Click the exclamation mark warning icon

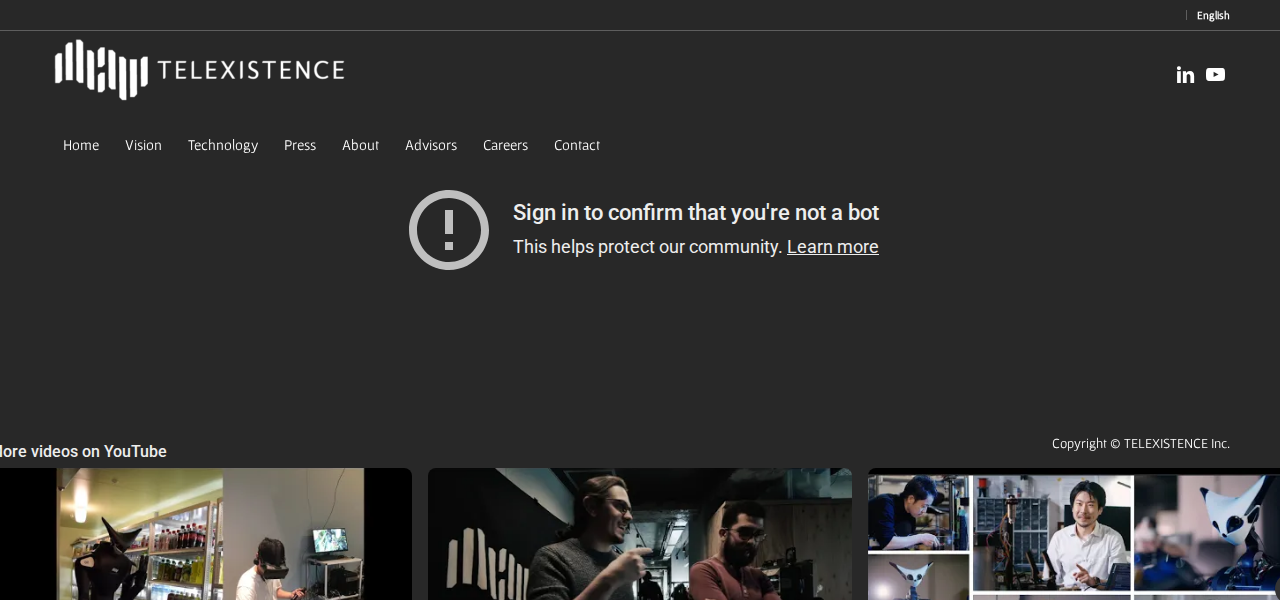(449, 230)
